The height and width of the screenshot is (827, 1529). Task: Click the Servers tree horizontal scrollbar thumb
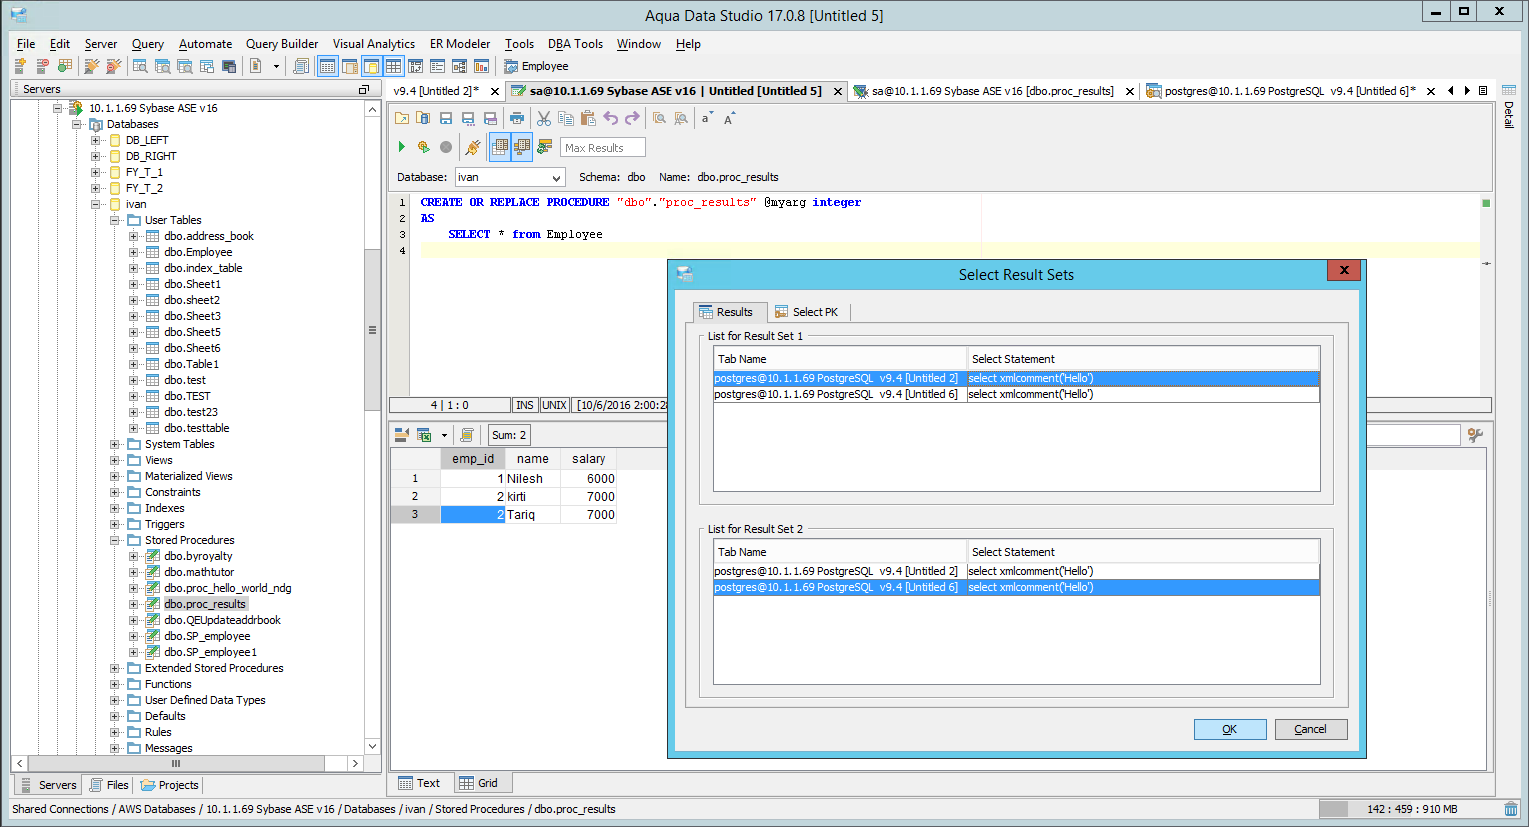[x=176, y=763]
